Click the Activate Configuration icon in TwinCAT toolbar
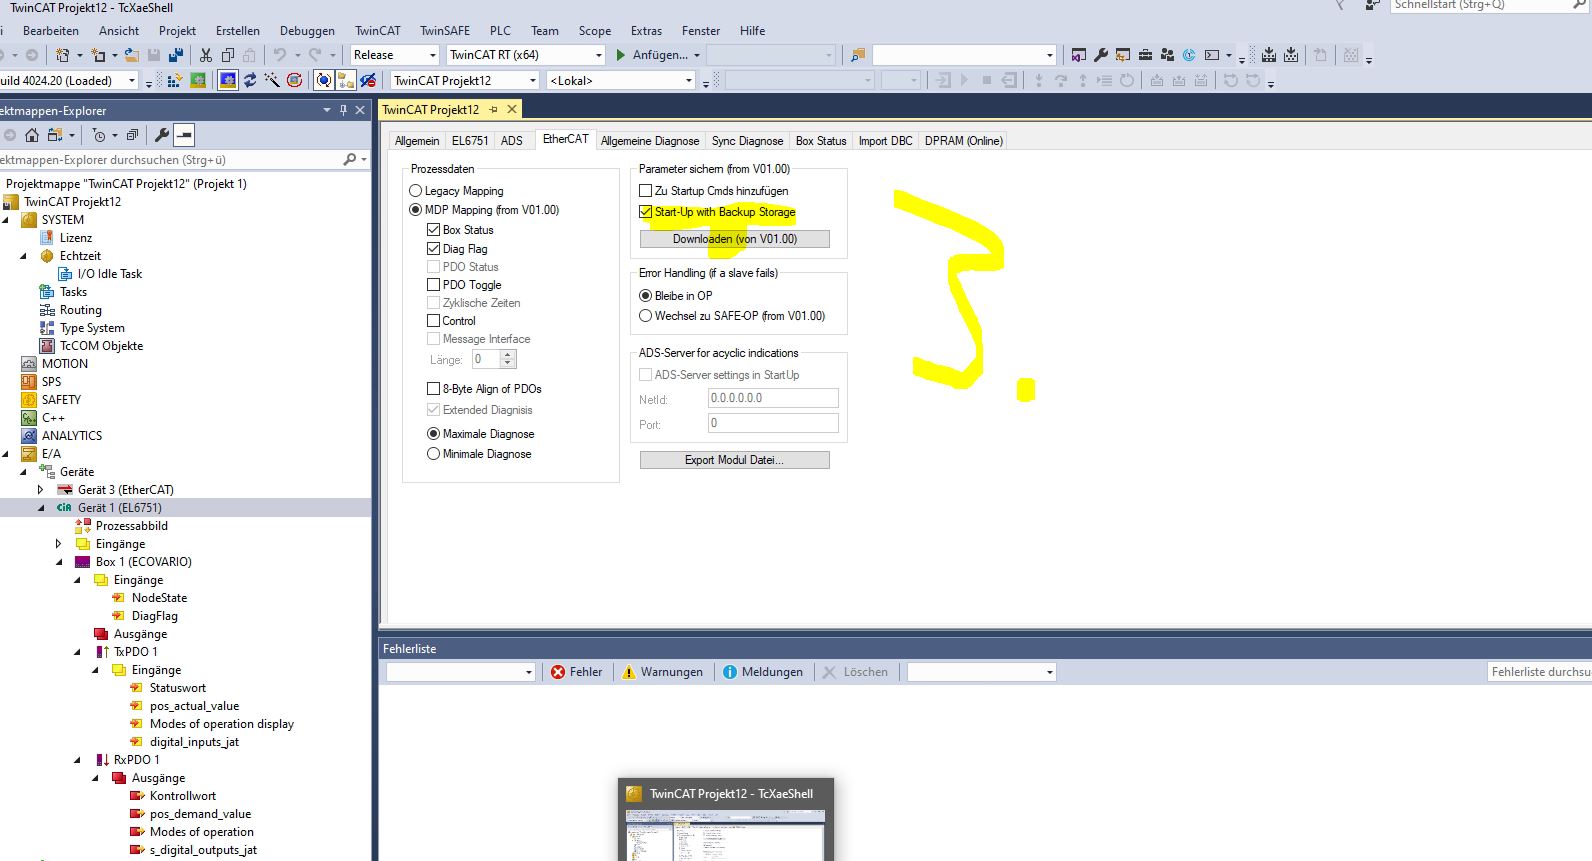The width and height of the screenshot is (1592, 861). pos(174,80)
